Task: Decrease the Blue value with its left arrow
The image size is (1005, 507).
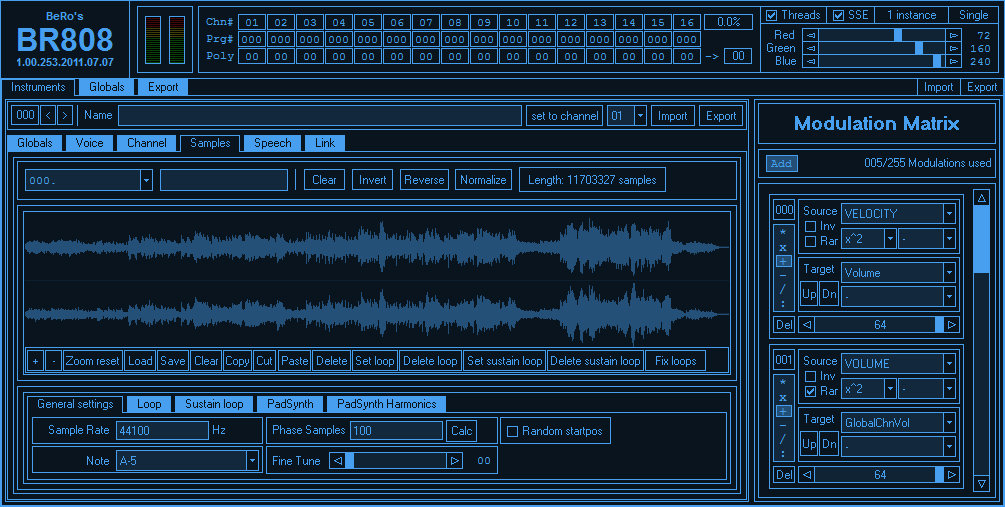Action: 811,62
